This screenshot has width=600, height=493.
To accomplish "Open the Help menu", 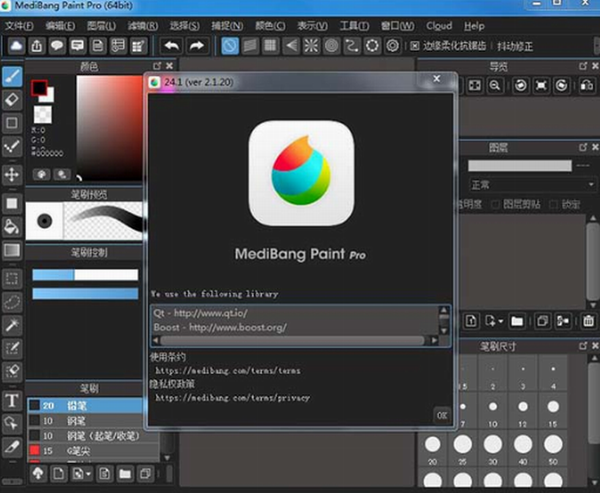I will 474,26.
